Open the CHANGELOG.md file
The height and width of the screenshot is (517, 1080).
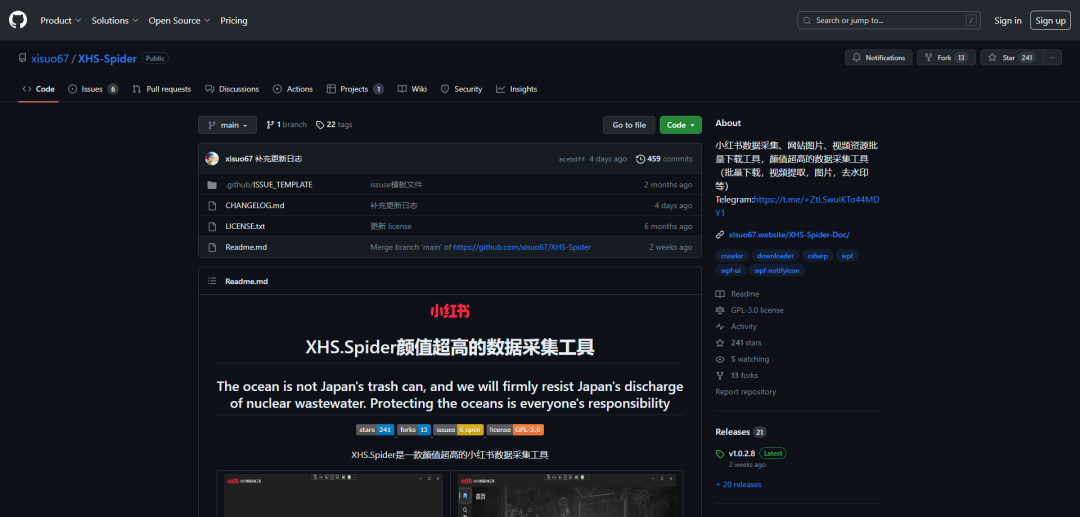[x=254, y=206]
